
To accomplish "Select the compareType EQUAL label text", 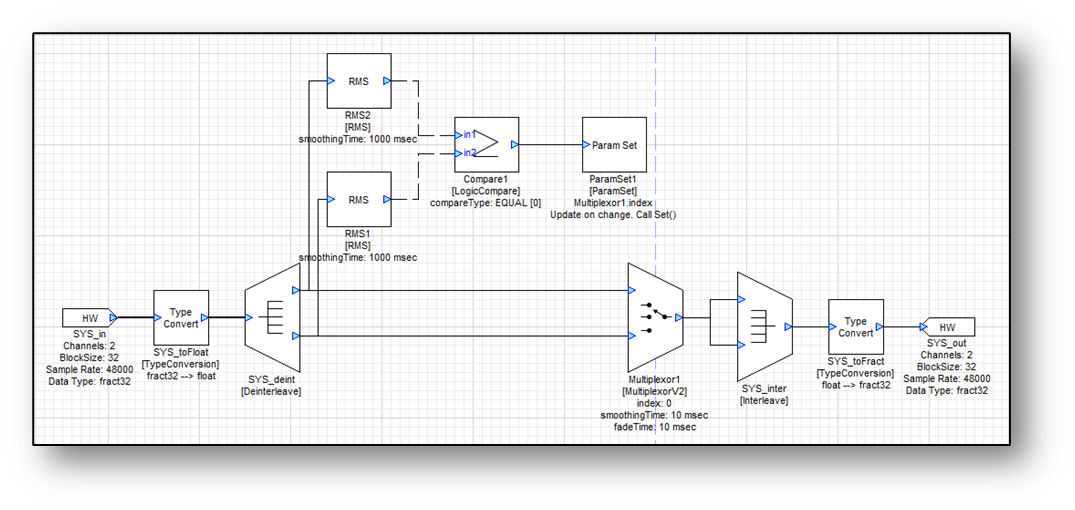I will [x=485, y=203].
